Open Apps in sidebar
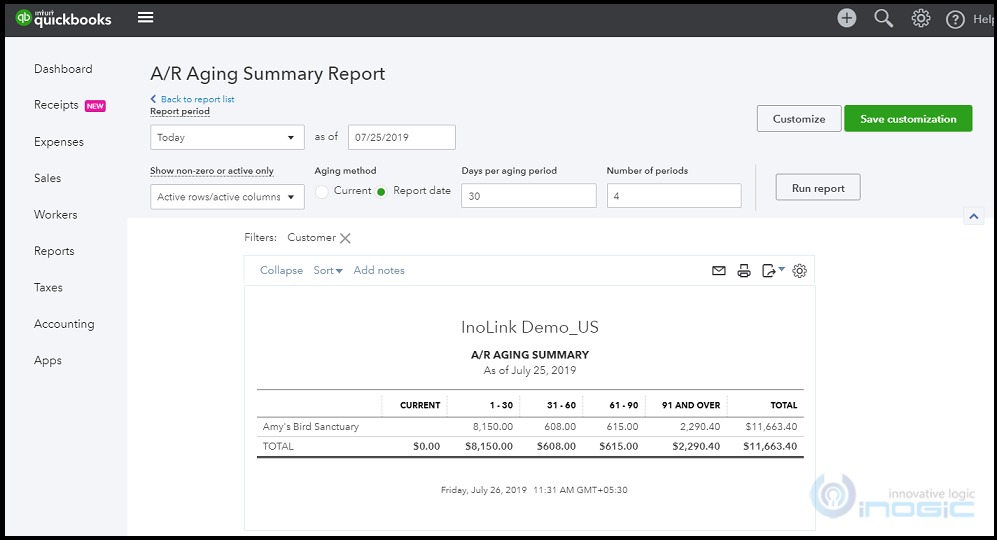Screen dimensions: 997x540 (48, 360)
